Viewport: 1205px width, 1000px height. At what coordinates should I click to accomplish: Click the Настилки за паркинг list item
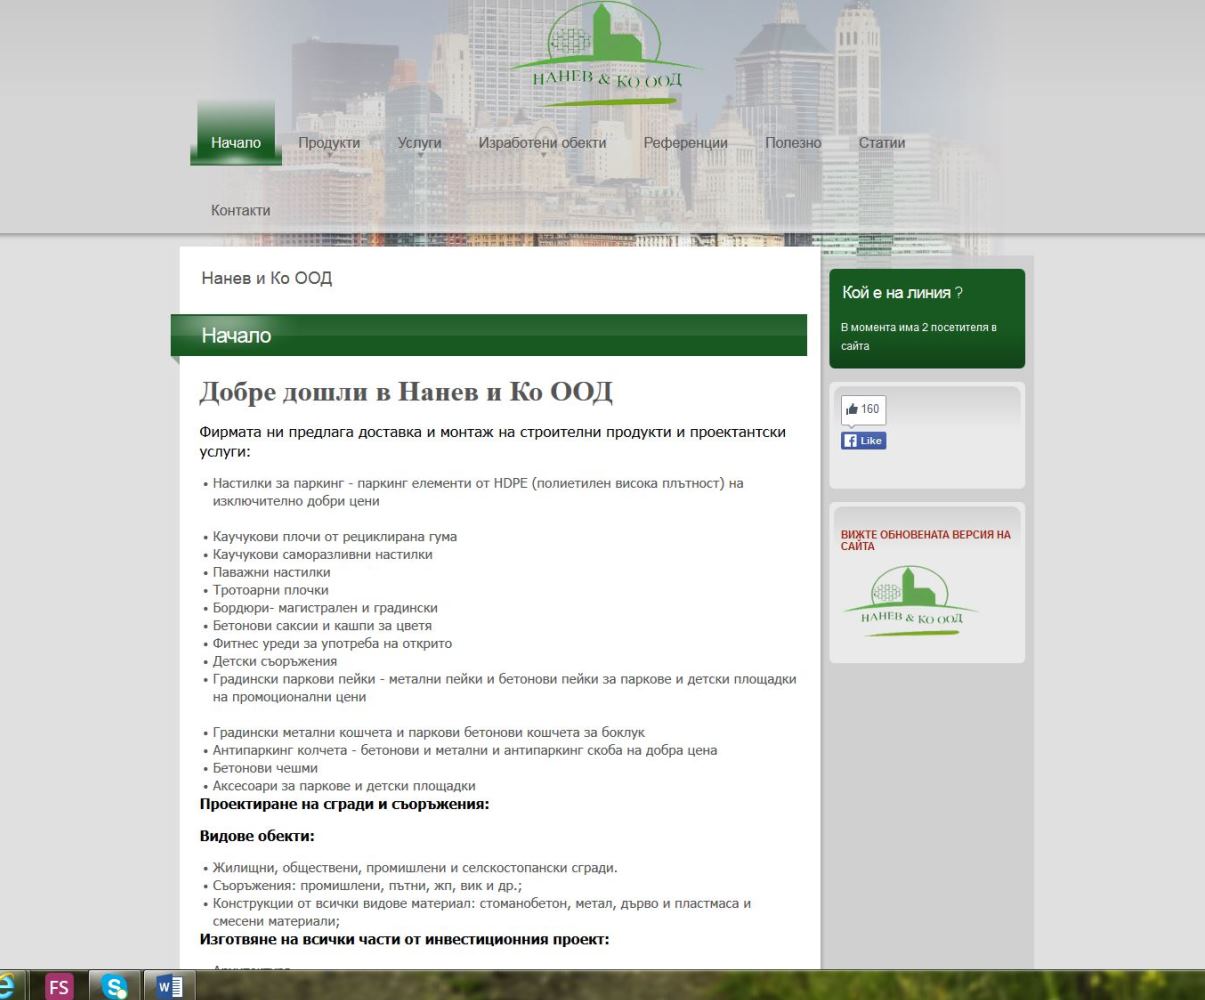[x=478, y=492]
